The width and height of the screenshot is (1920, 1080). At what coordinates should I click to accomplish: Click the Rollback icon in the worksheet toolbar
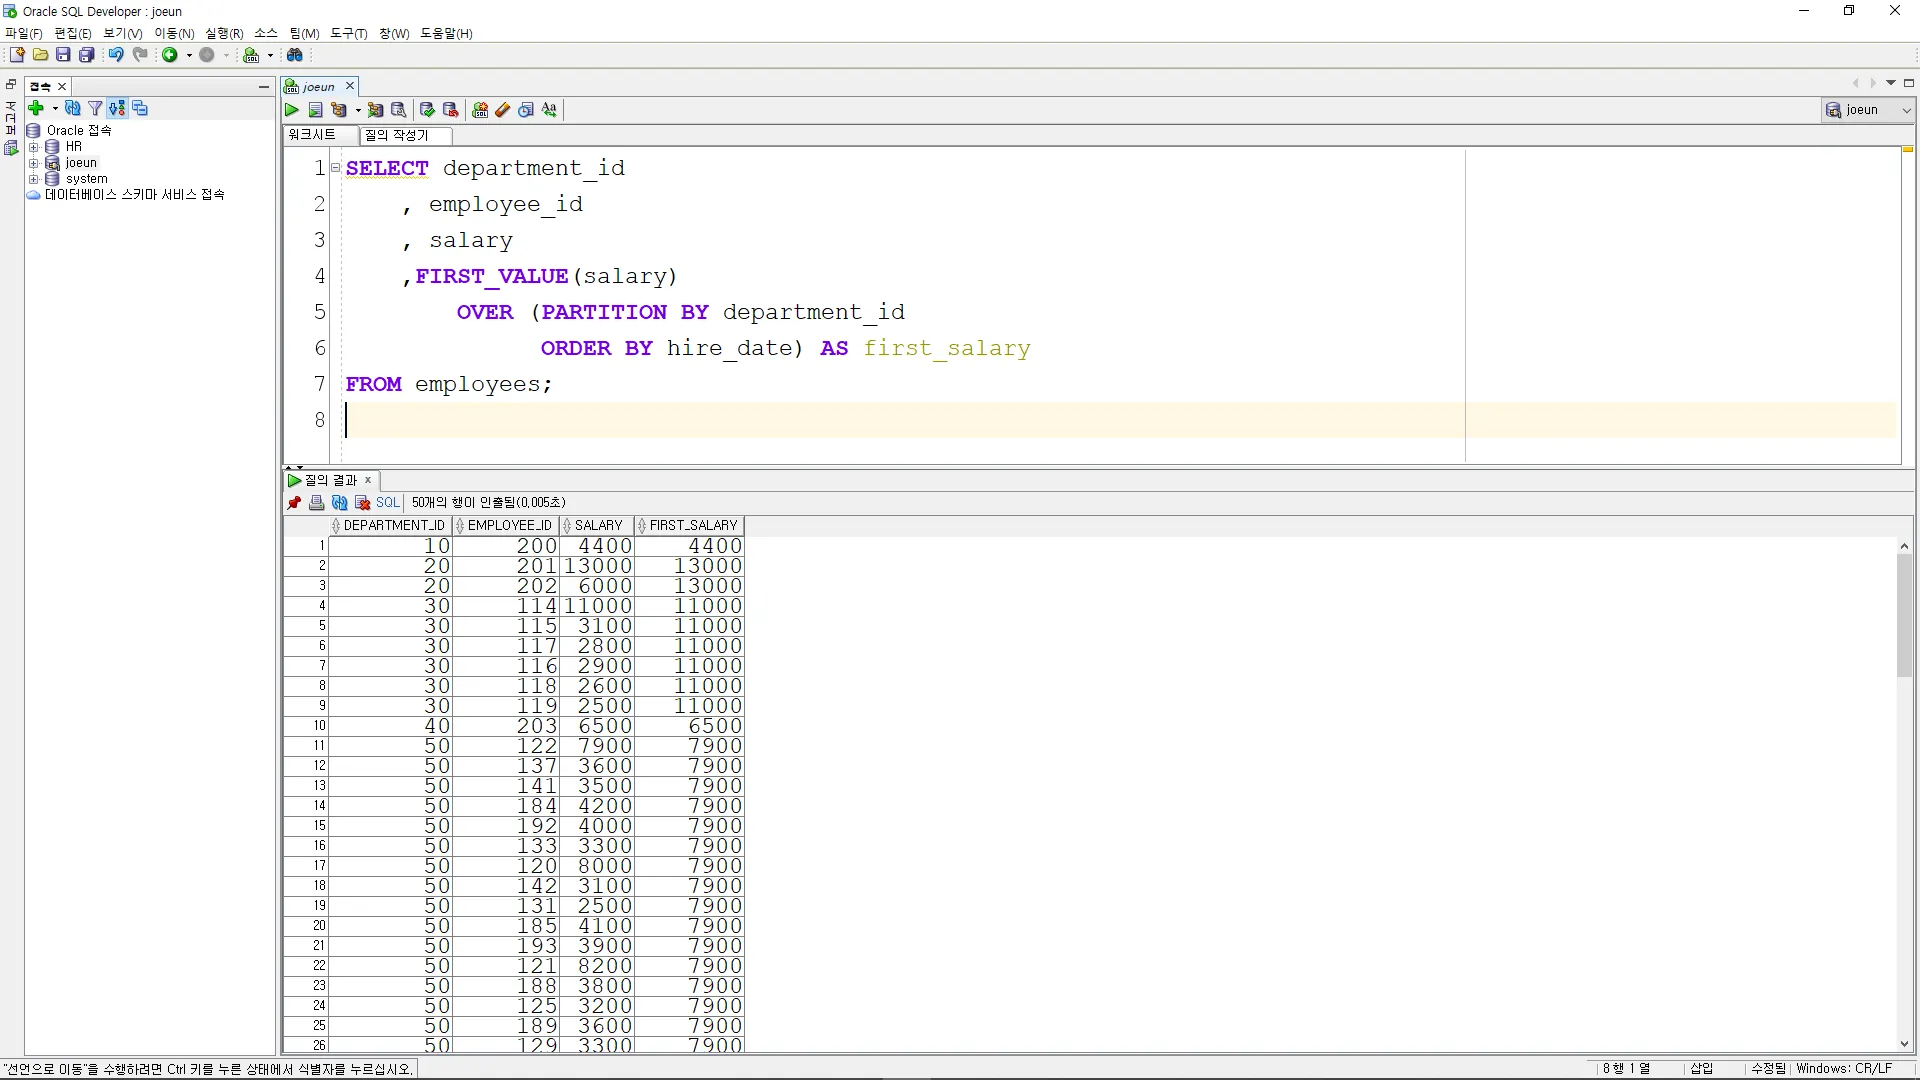[451, 110]
